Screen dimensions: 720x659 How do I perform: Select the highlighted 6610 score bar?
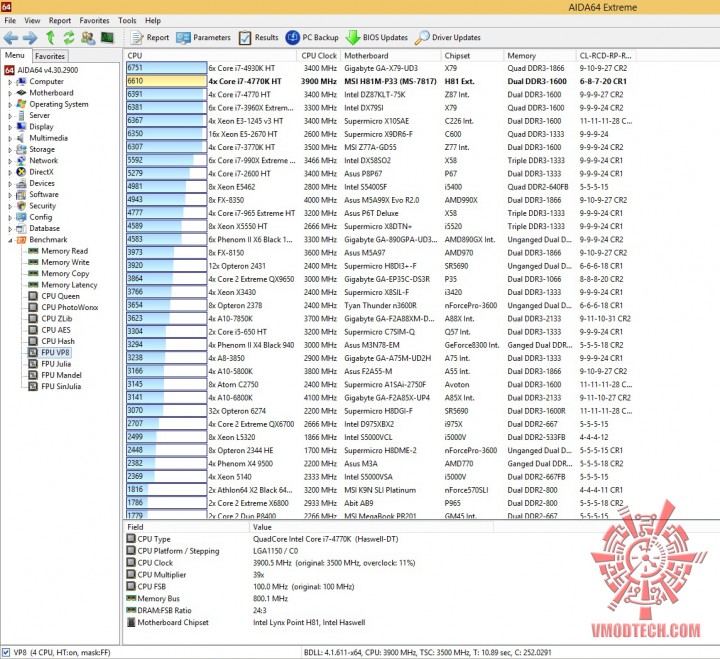tap(166, 81)
